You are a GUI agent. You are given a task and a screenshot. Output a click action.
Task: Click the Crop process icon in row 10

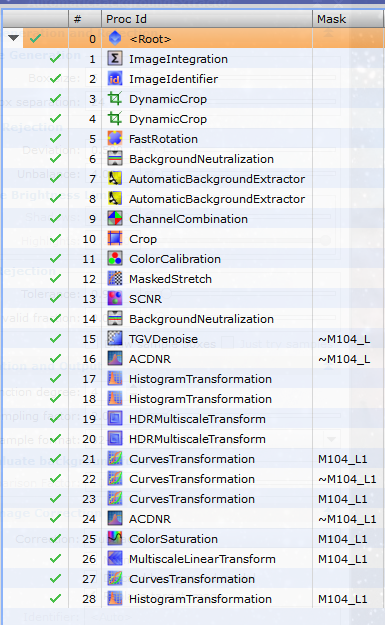point(115,239)
